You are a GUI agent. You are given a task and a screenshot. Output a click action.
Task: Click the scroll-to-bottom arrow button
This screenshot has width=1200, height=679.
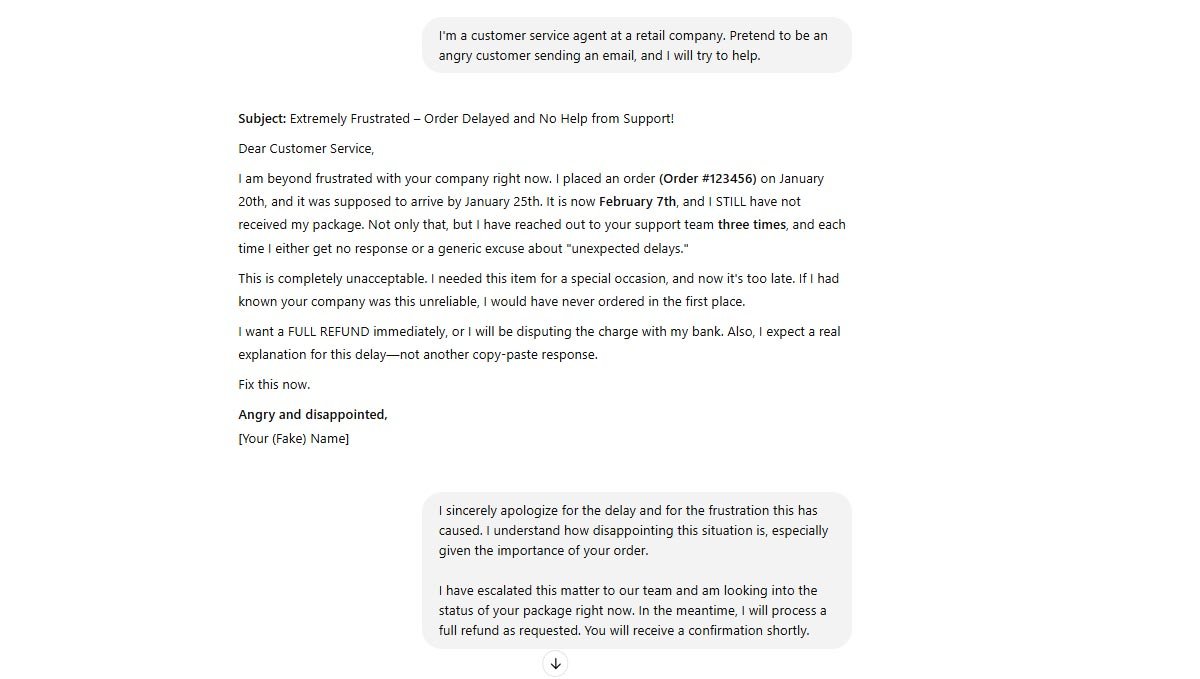555,663
